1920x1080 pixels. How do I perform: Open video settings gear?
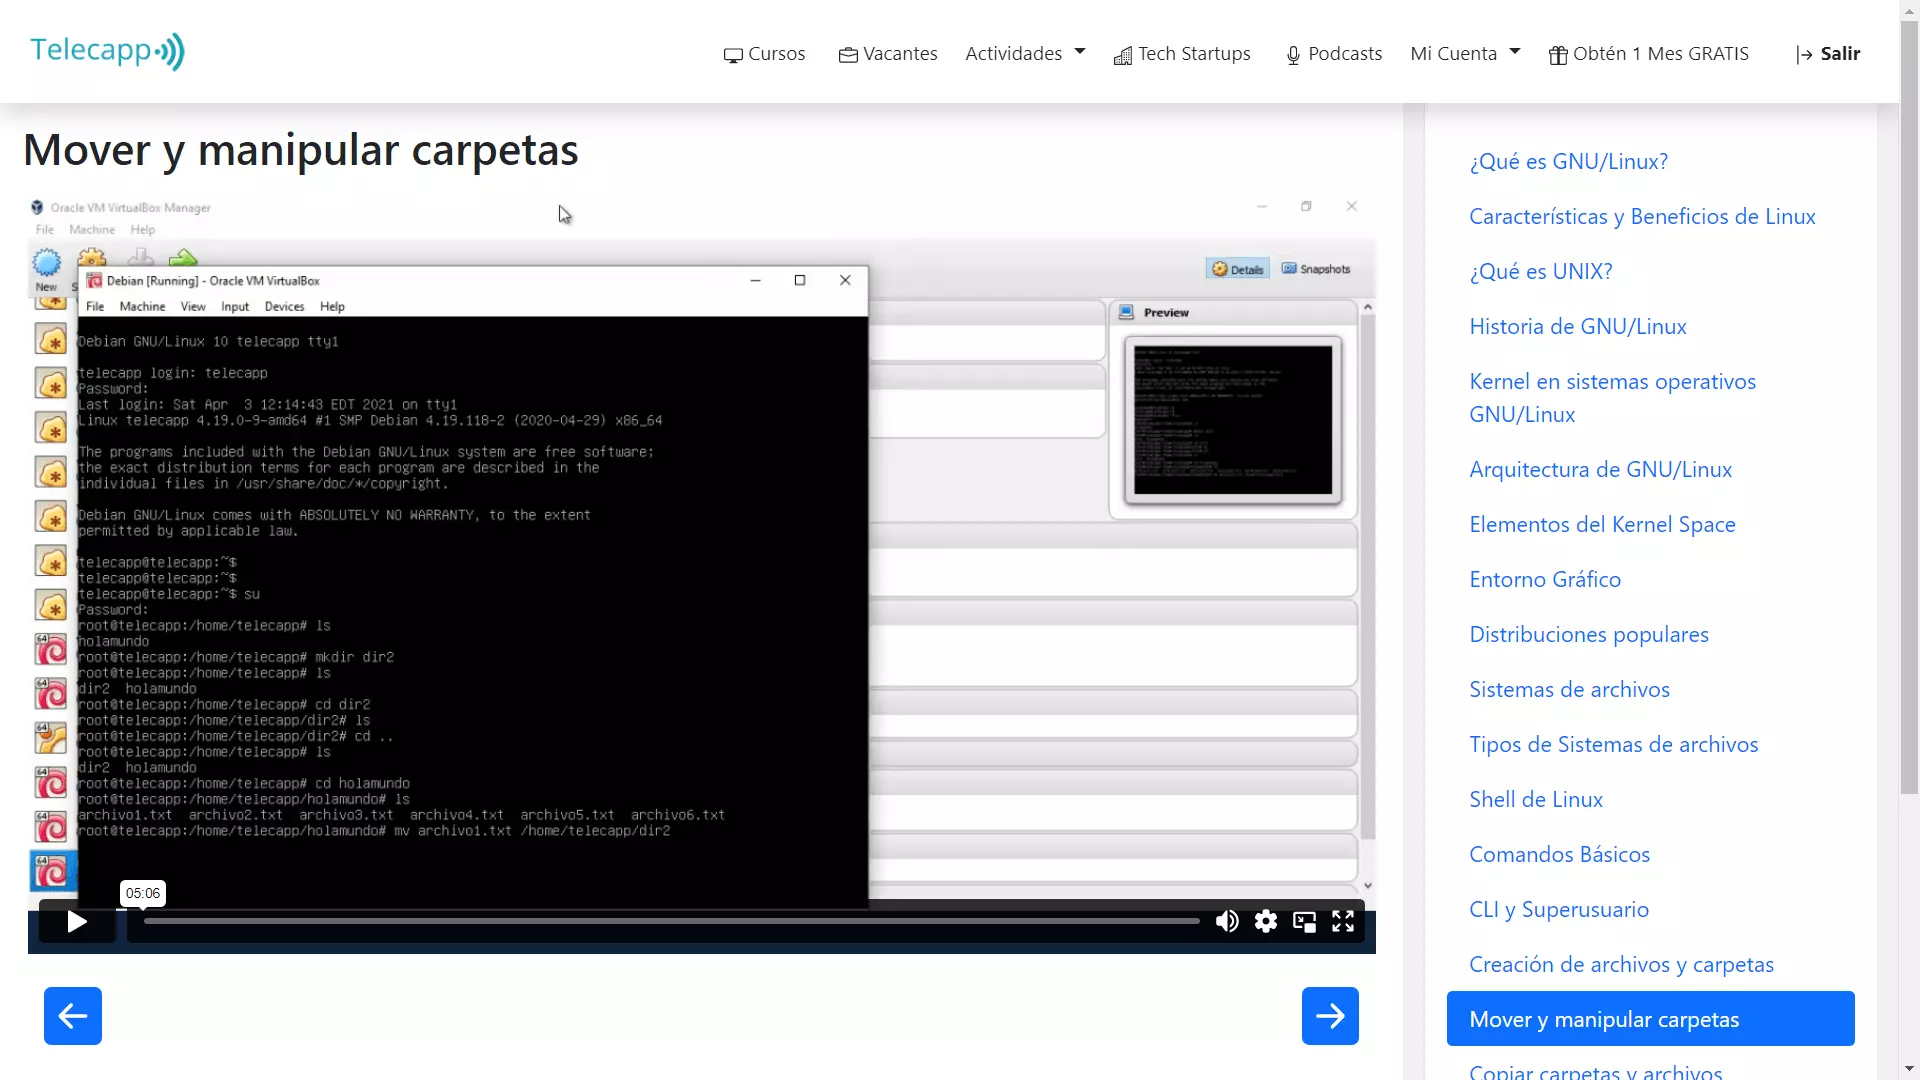click(x=1266, y=921)
